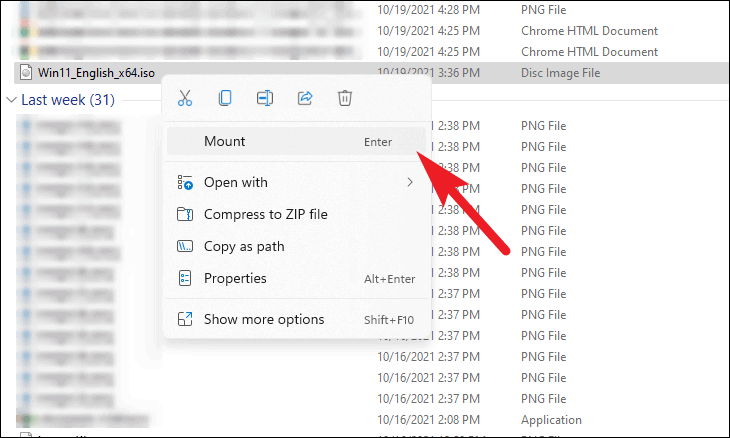This screenshot has height=438, width=730.
Task: Click the Disc Image File type cell
Action: (561, 73)
